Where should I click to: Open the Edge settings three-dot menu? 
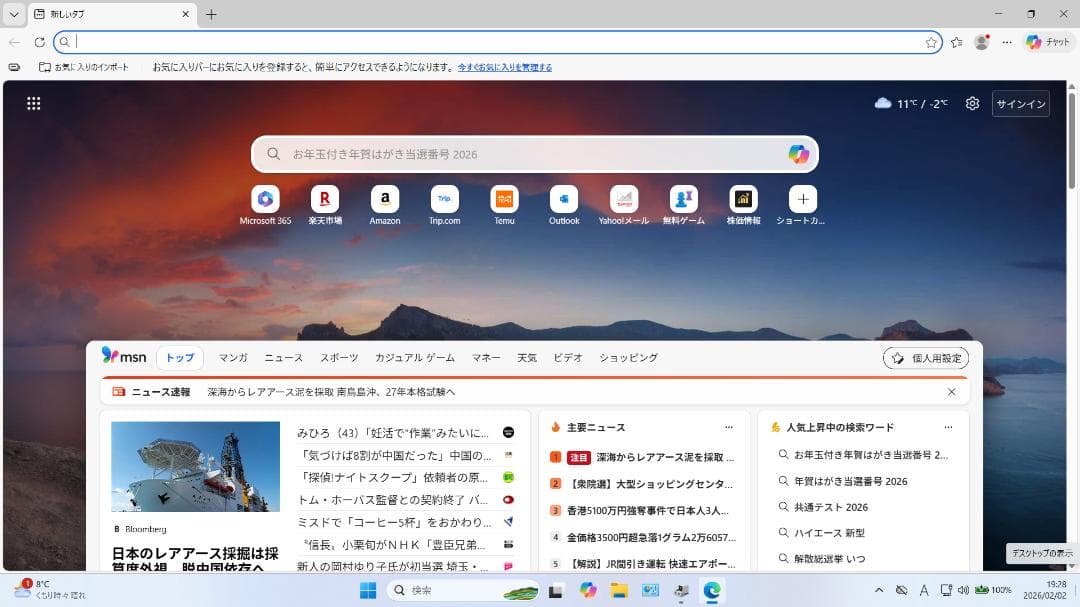[x=1007, y=42]
